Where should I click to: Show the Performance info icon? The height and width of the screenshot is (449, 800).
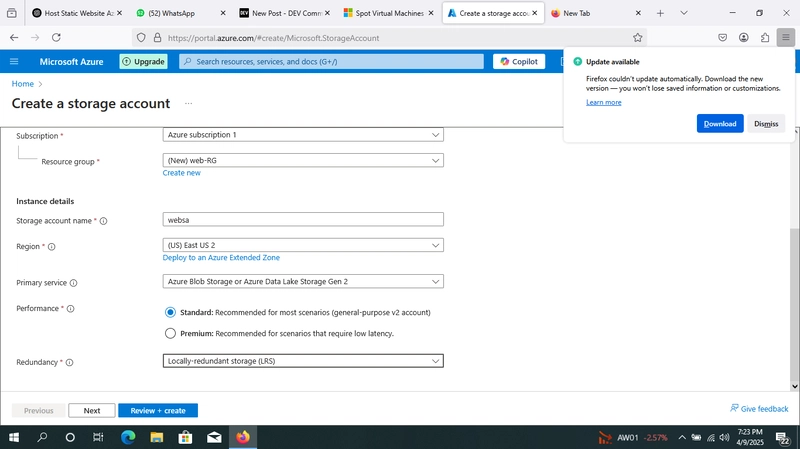click(x=70, y=309)
